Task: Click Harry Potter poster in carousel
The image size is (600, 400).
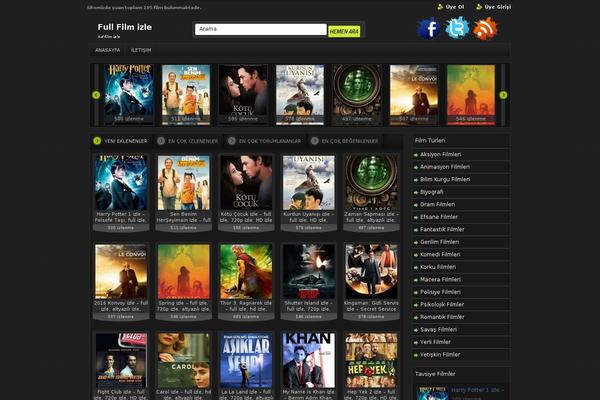Action: pos(129,95)
